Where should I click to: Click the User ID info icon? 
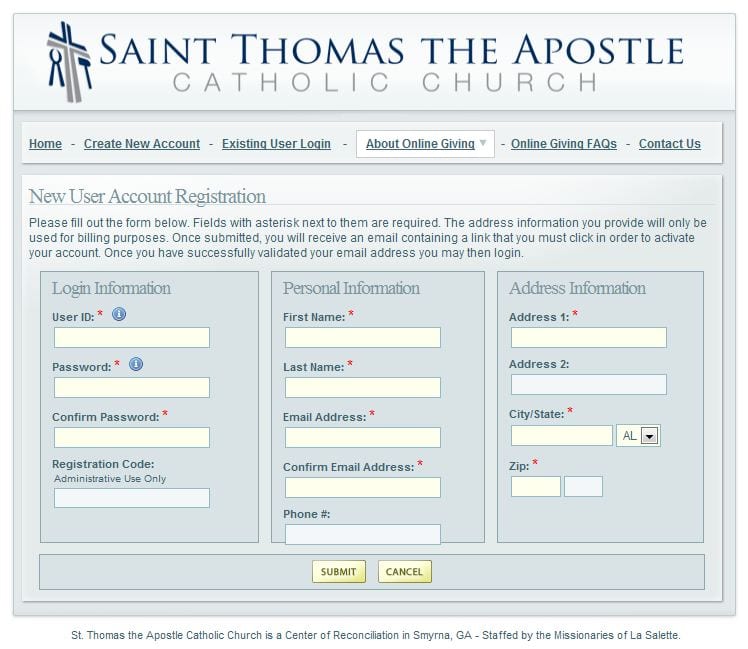pyautogui.click(x=119, y=314)
